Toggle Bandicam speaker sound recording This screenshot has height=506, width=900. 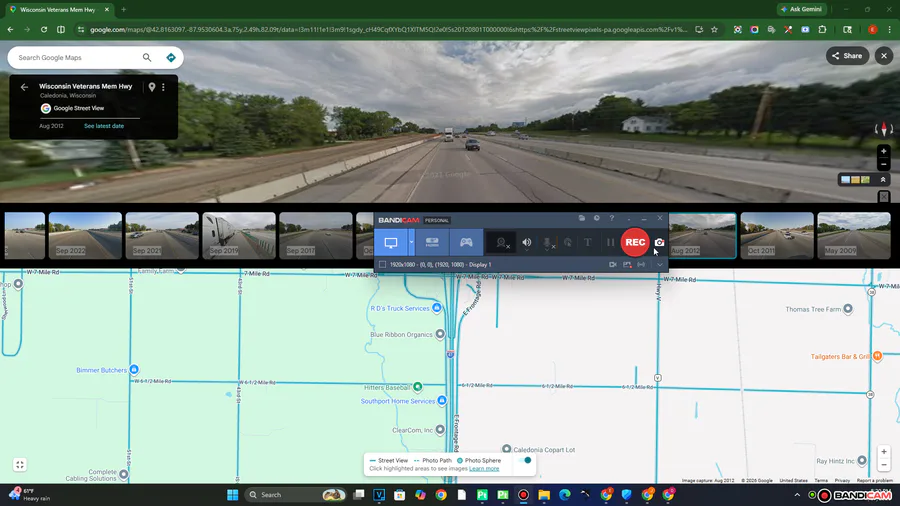tap(526, 243)
